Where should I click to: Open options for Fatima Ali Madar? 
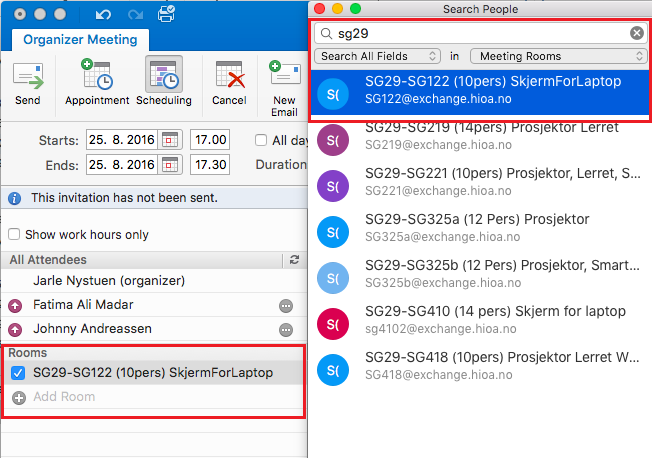[286, 305]
